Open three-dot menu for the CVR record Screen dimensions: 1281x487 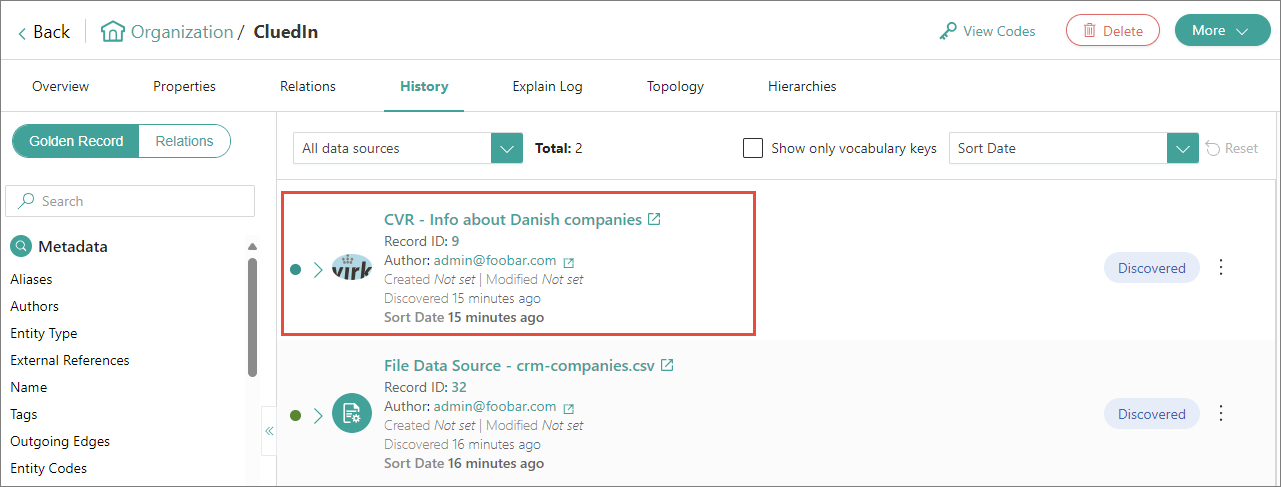1220,268
